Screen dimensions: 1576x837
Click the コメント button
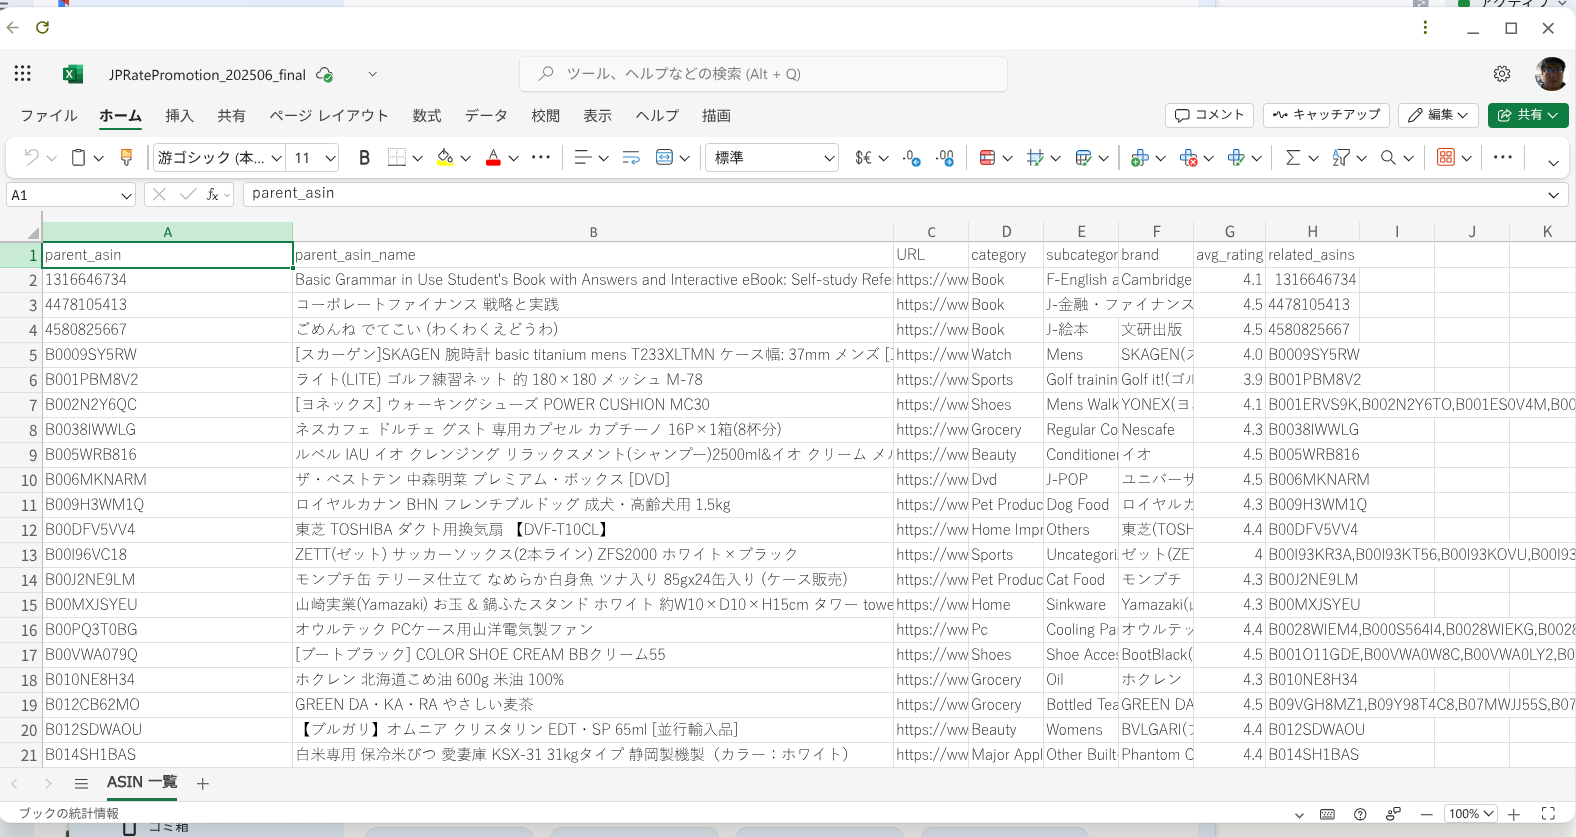click(x=1210, y=115)
